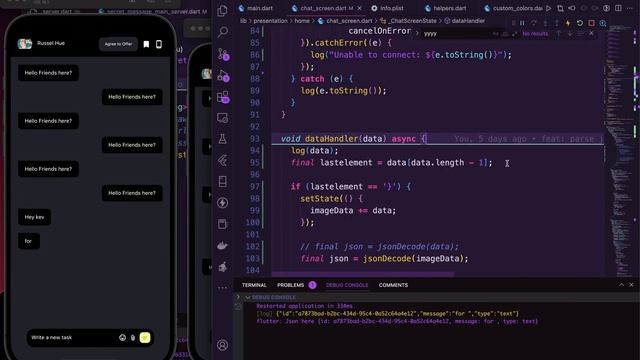Pause the debug session
This screenshot has height=360, width=640.
coord(522,23)
